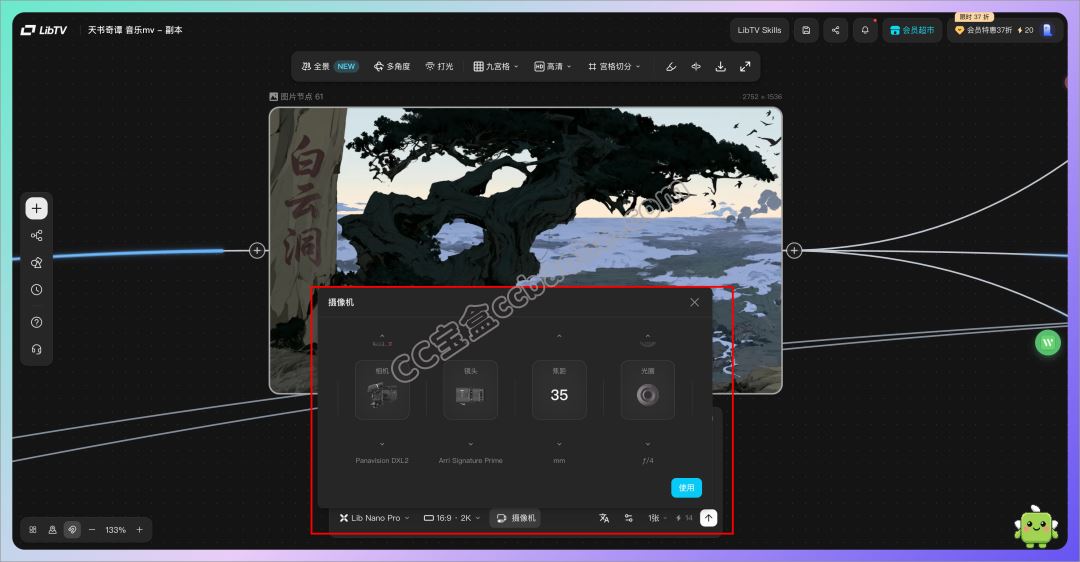Click down arrow below 焦距 focal length
The height and width of the screenshot is (562, 1080).
[559, 444]
